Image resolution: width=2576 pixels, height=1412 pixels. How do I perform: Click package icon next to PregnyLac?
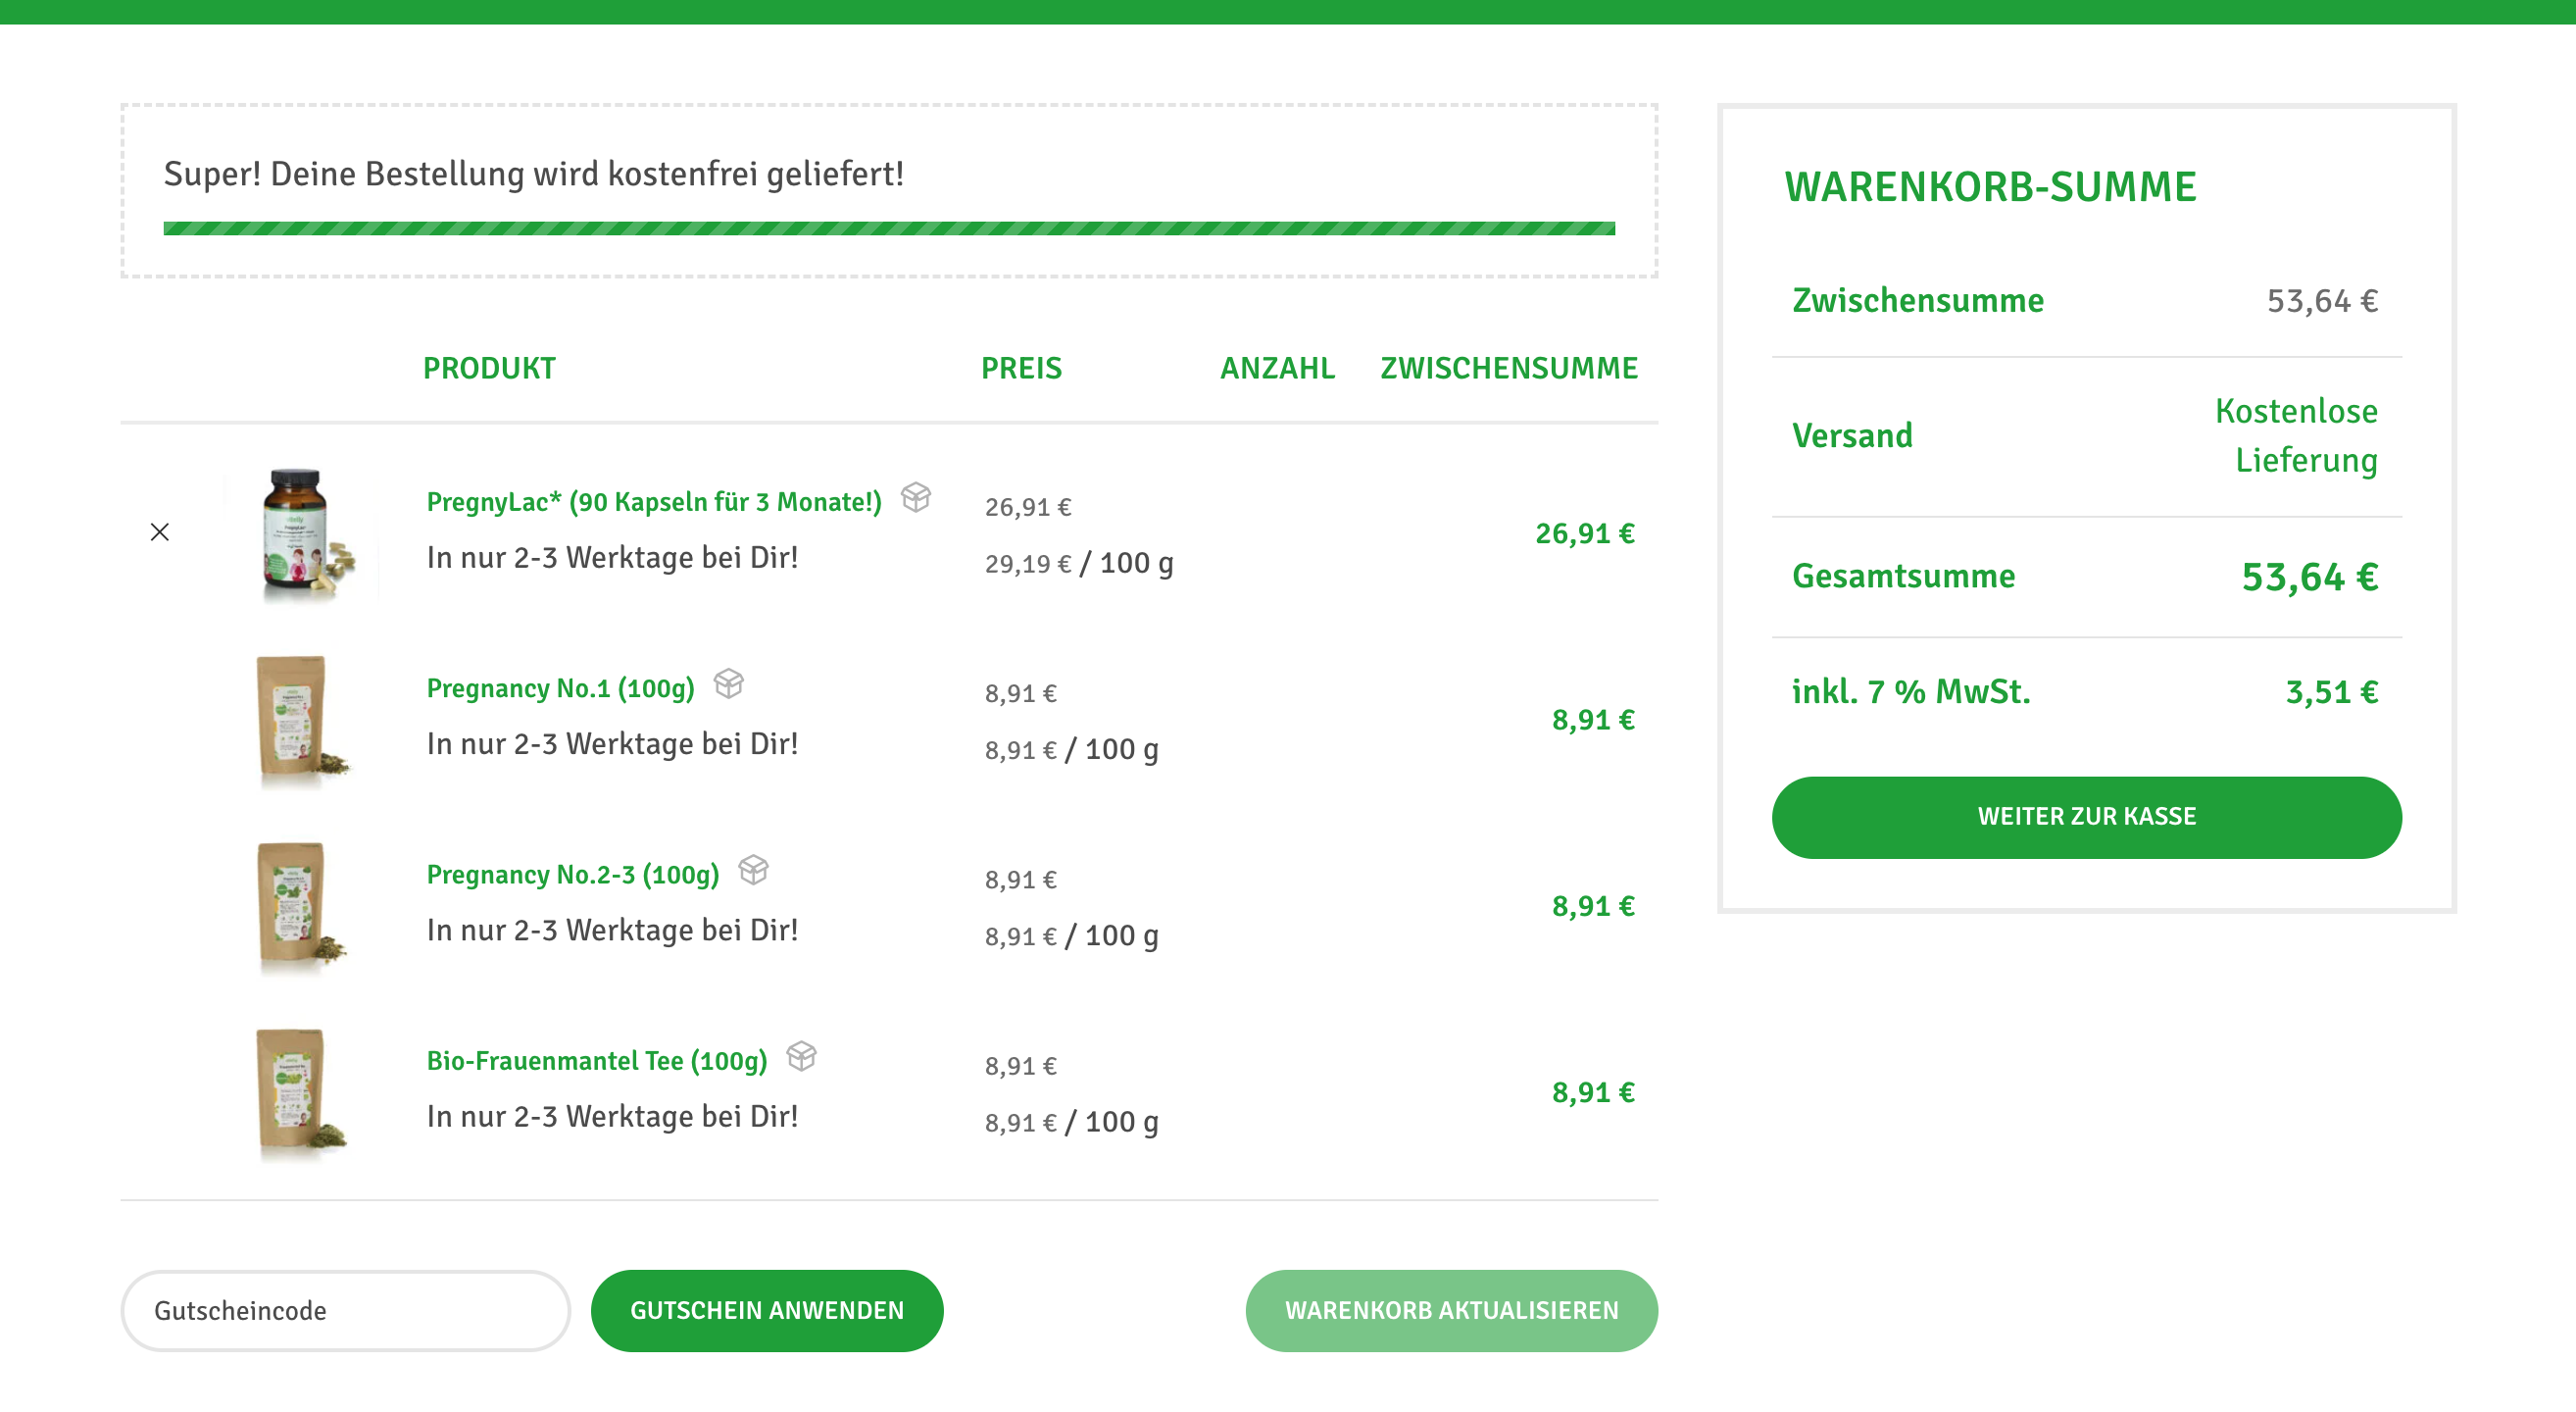point(915,497)
